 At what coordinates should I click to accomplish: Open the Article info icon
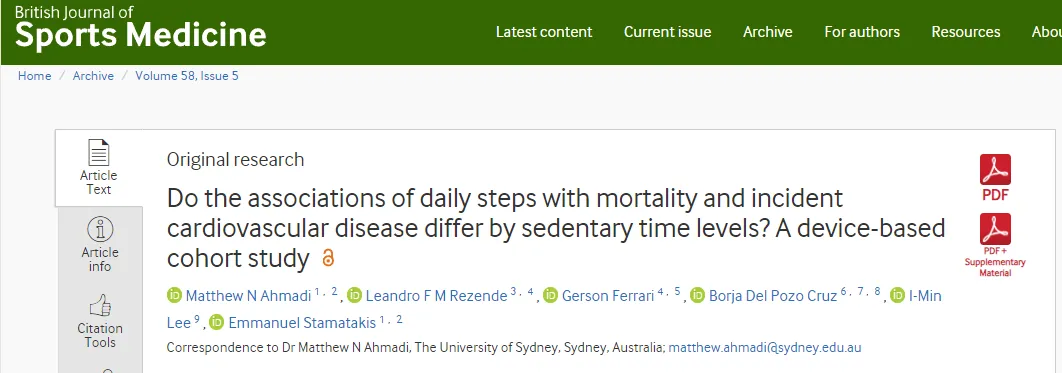pyautogui.click(x=100, y=230)
